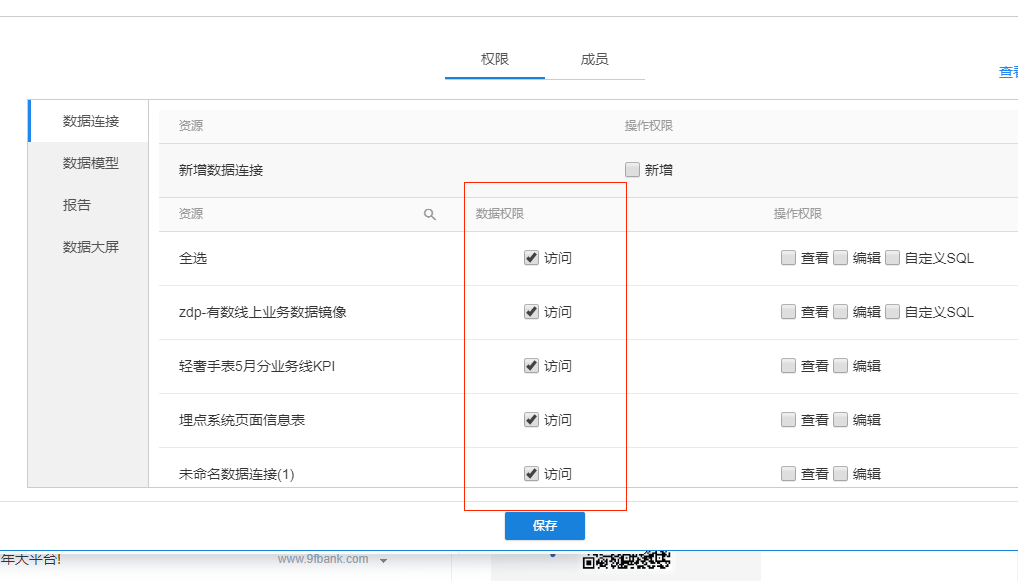Uncheck 访问 in the 全选 row
This screenshot has height=581, width=1018.
[x=531, y=258]
